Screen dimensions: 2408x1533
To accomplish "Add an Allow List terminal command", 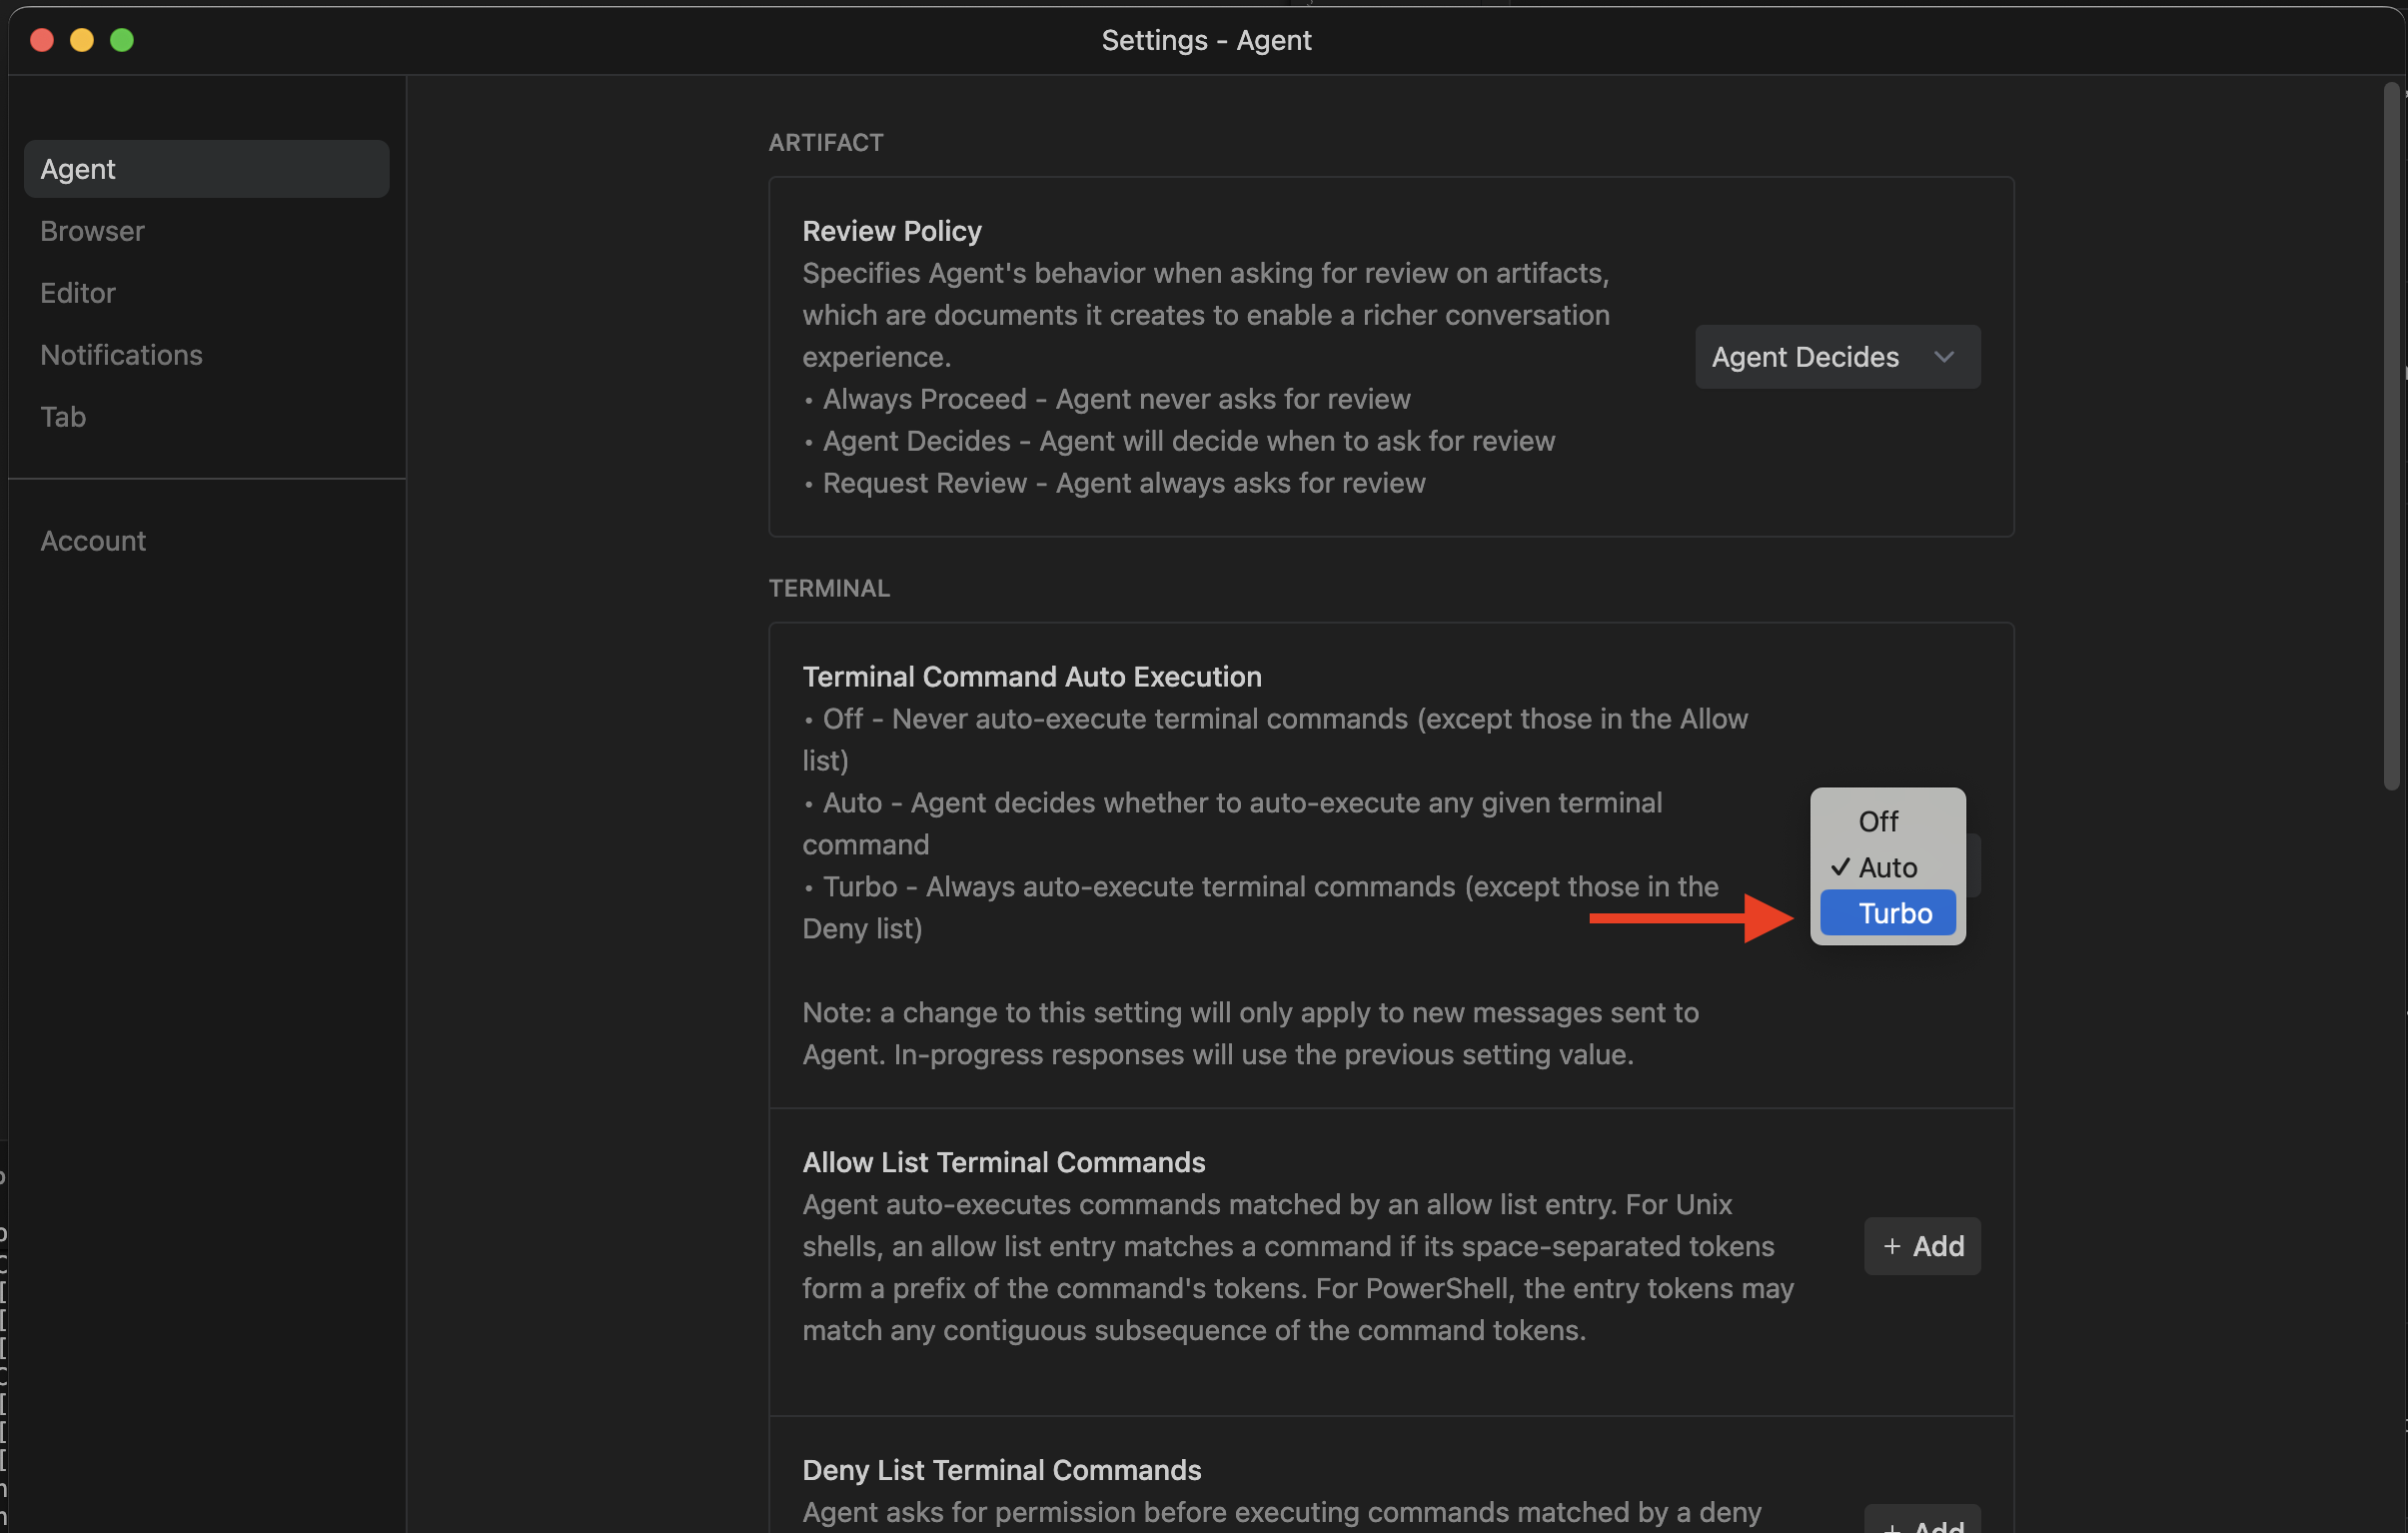I will [1921, 1246].
